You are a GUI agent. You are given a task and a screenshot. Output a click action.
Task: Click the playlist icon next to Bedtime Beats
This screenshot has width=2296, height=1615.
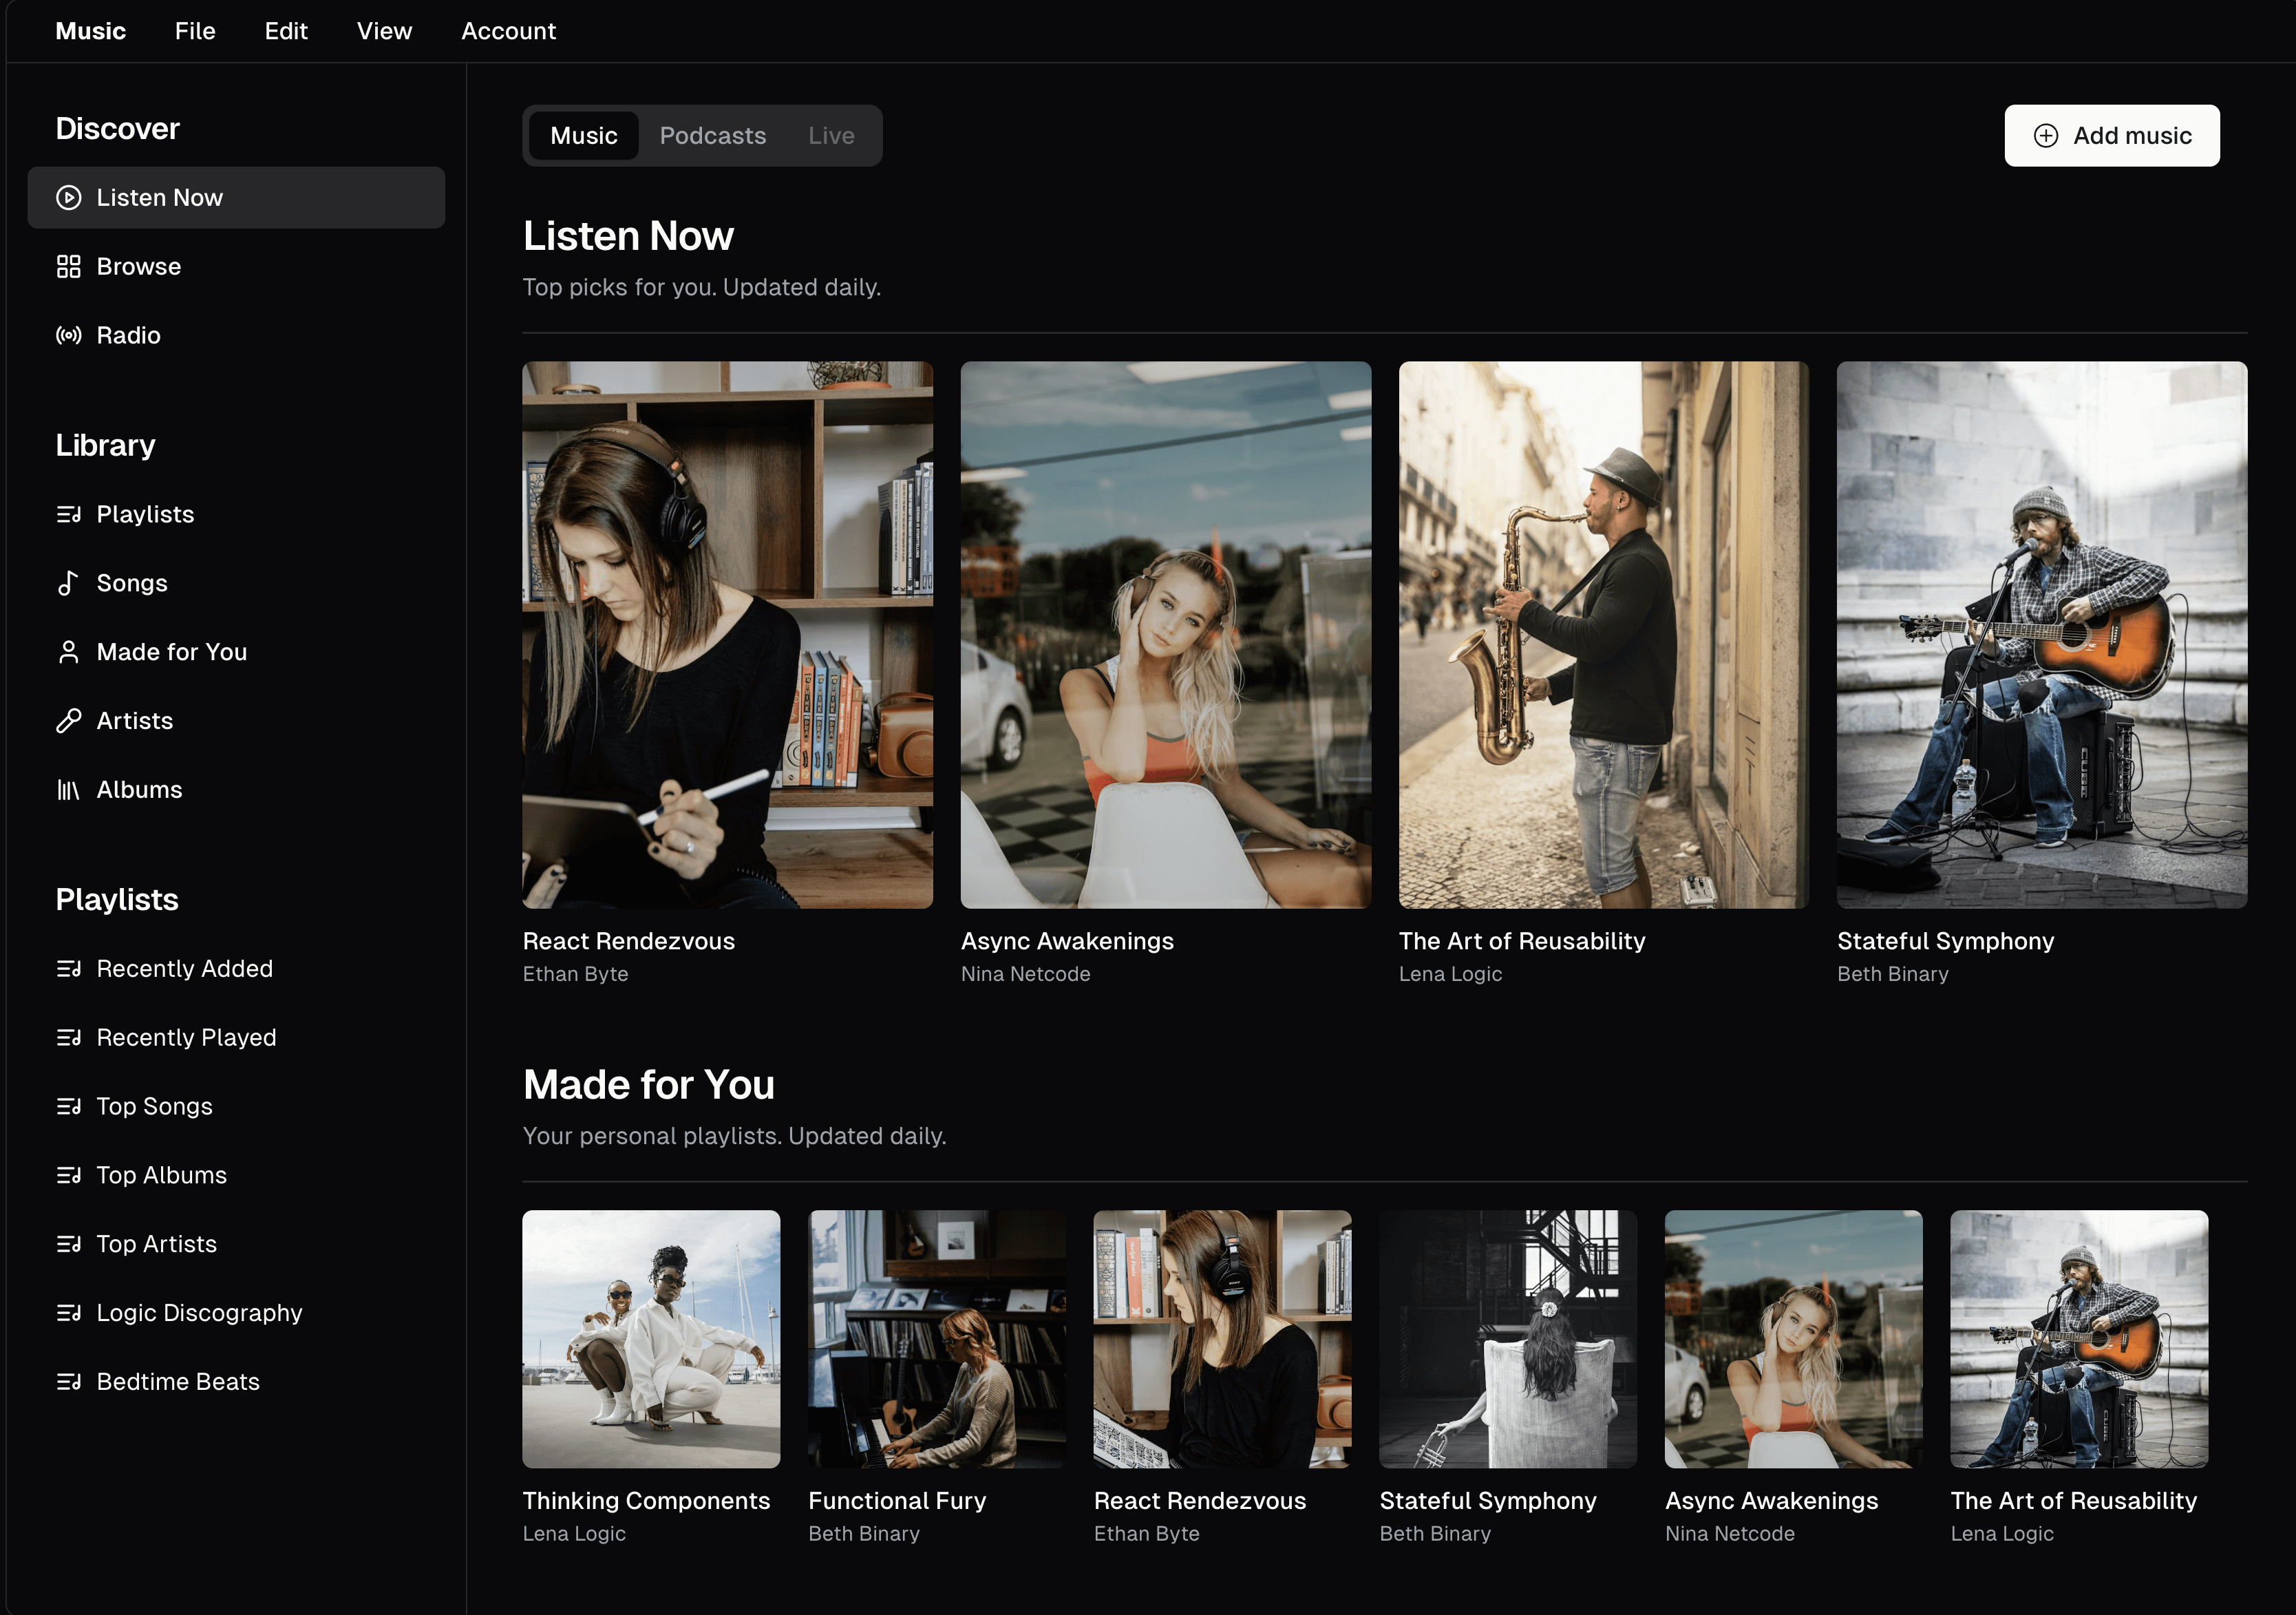[68, 1382]
